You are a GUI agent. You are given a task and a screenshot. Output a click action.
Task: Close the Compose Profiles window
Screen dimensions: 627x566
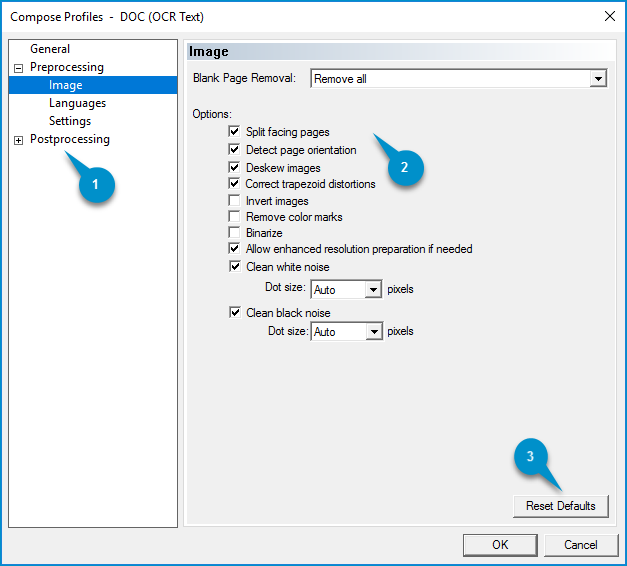pyautogui.click(x=610, y=16)
